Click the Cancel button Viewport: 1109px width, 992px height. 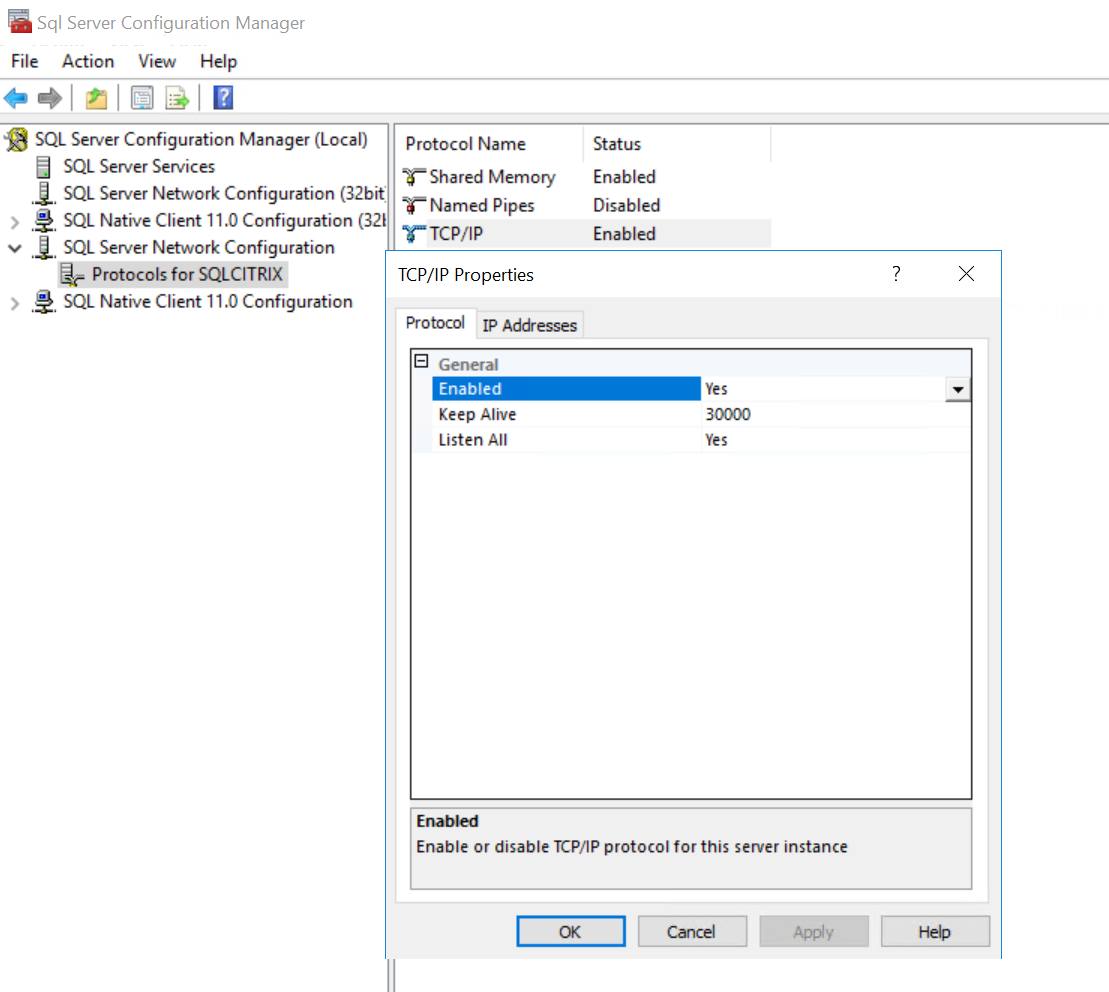click(x=691, y=931)
